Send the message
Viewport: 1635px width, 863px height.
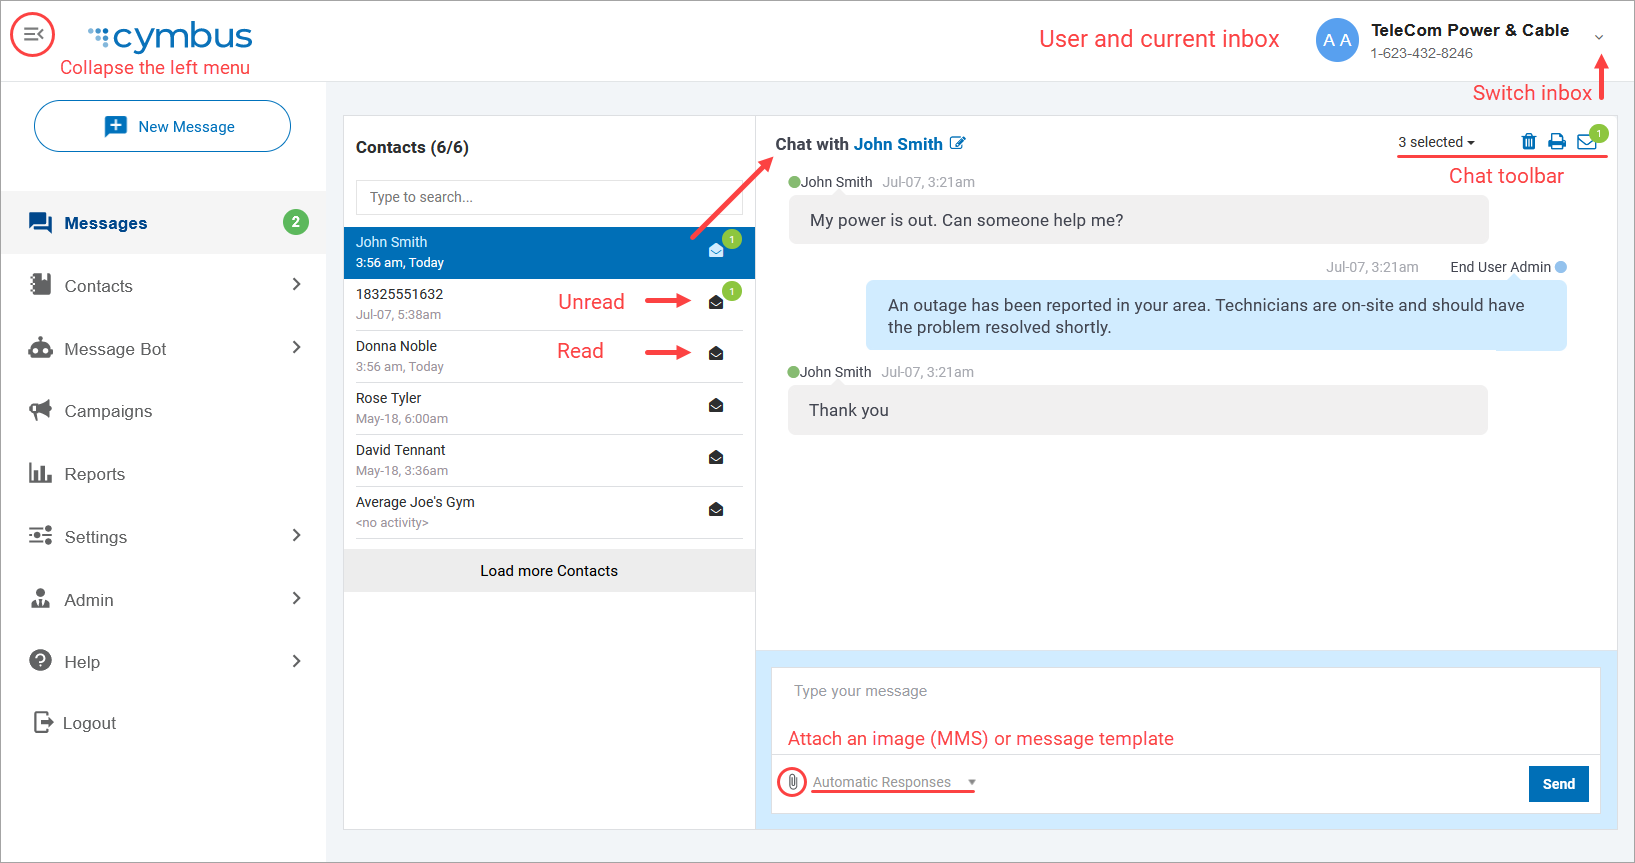click(x=1558, y=784)
